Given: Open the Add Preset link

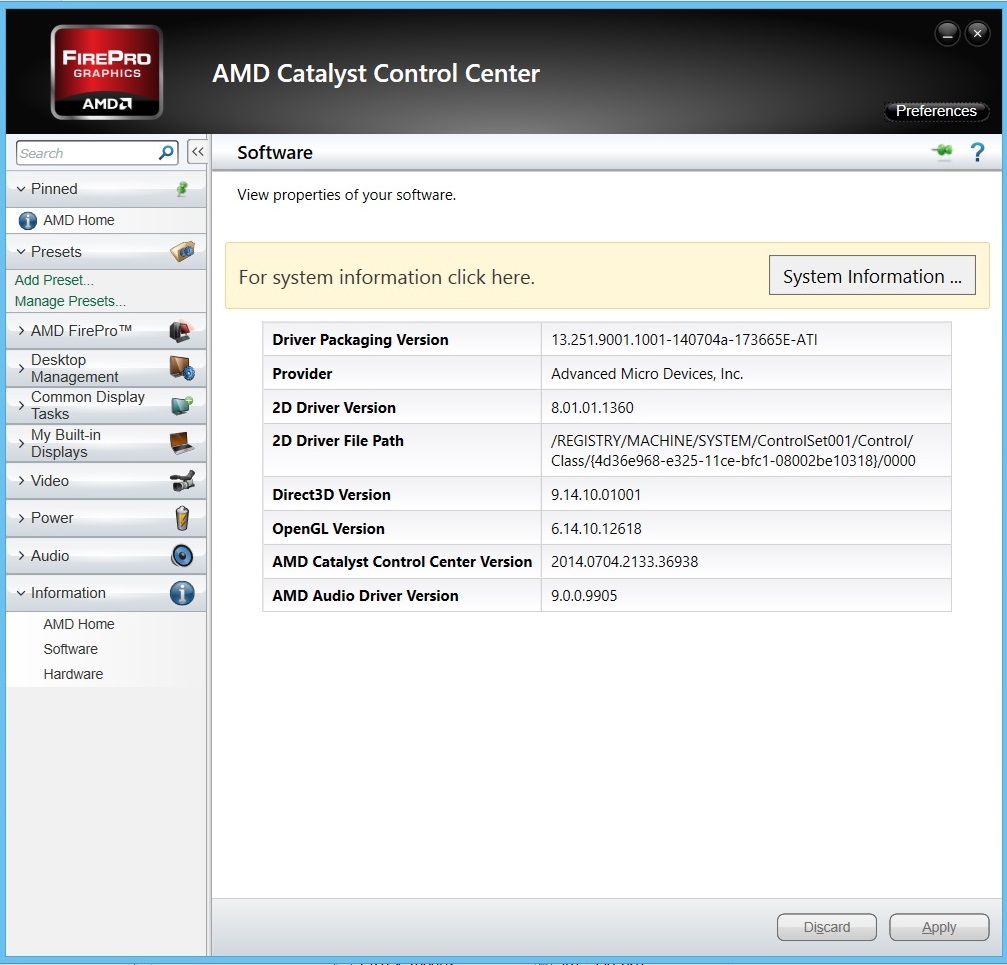Looking at the screenshot, I should pyautogui.click(x=54, y=280).
